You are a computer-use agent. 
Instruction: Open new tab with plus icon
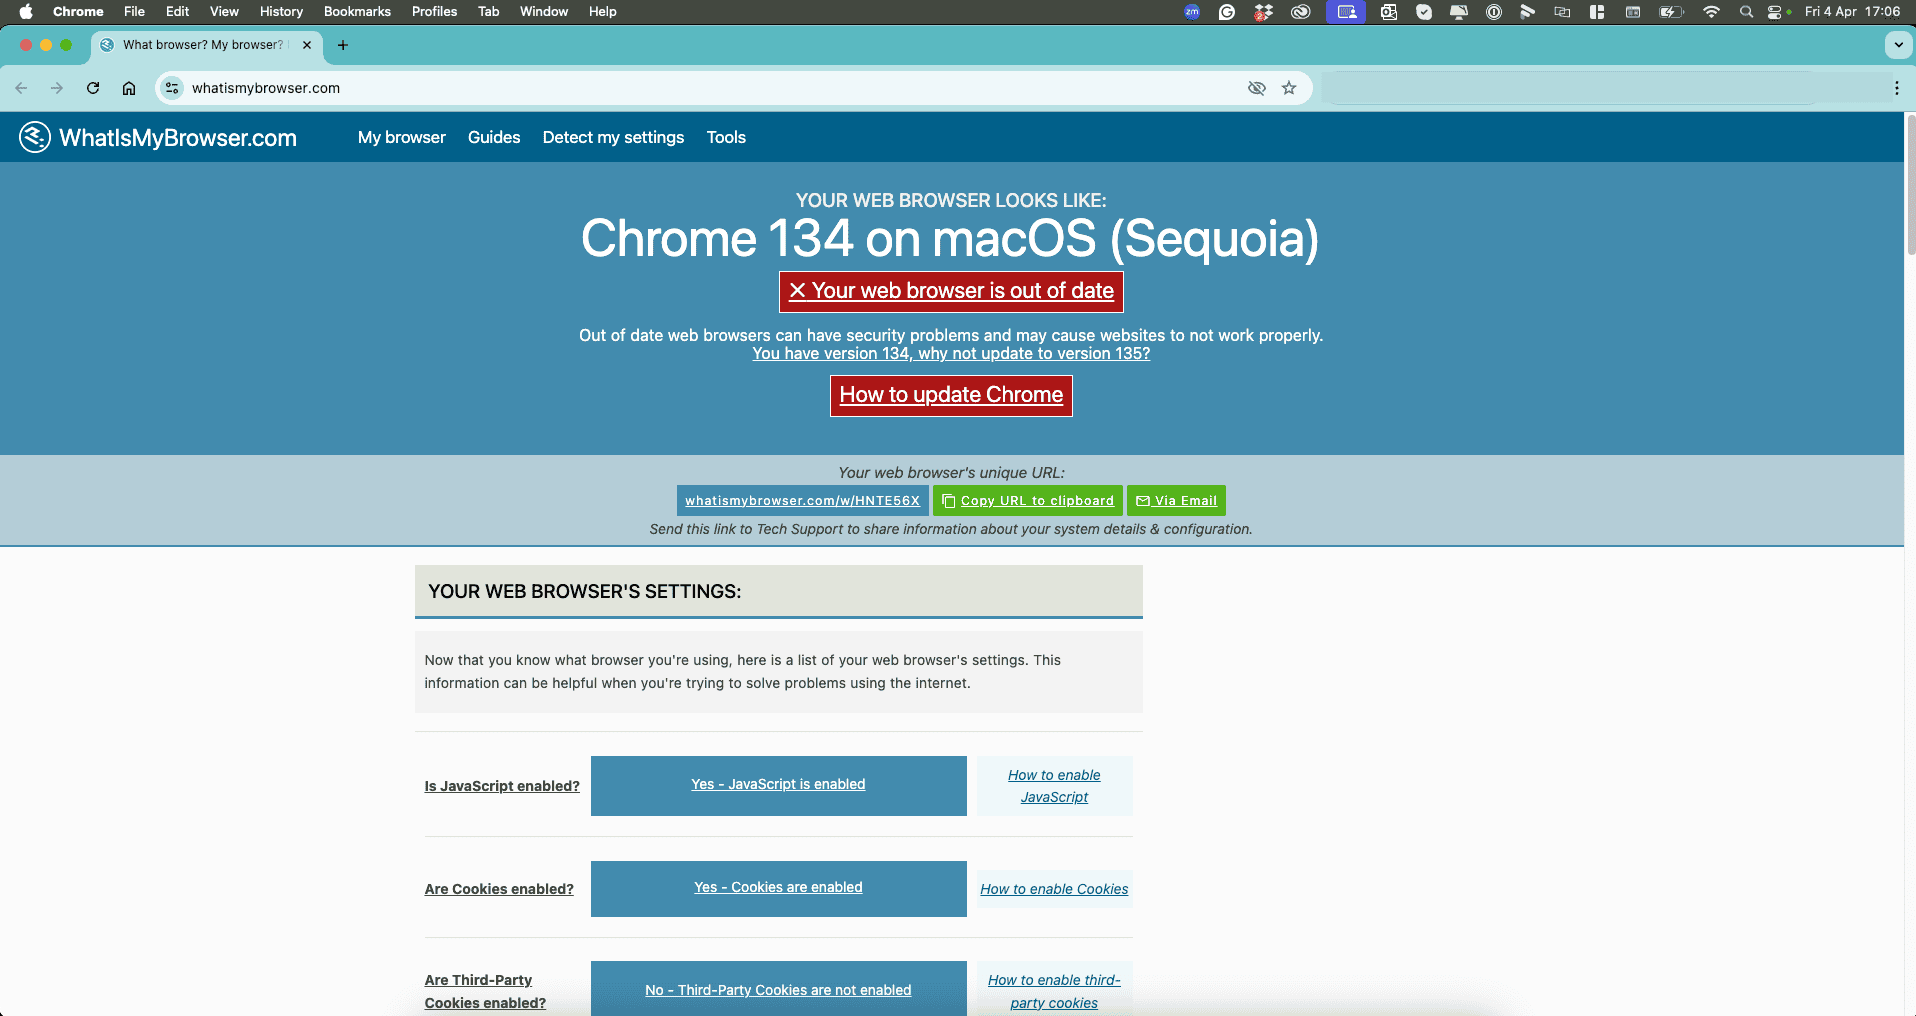coord(343,45)
